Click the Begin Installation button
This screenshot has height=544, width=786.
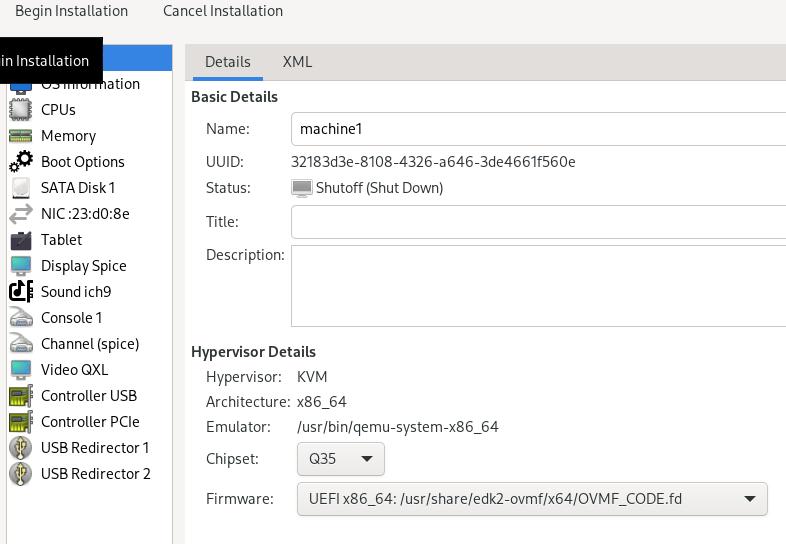click(x=71, y=11)
